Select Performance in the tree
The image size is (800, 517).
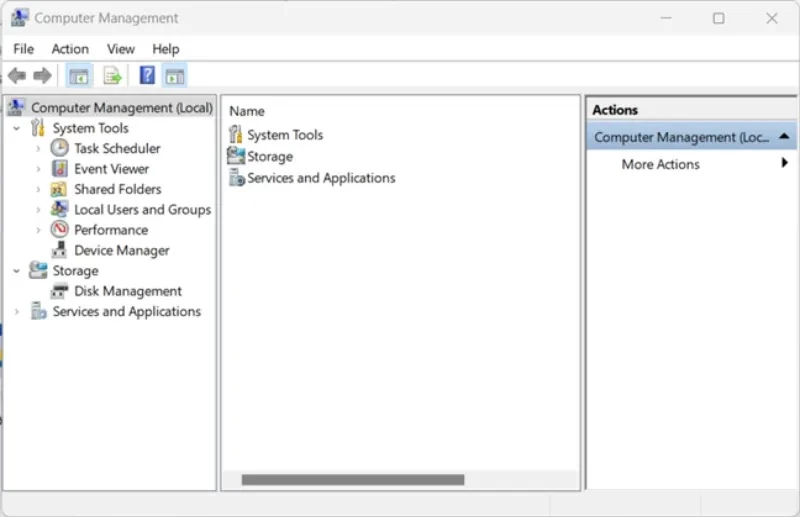click(x=111, y=230)
